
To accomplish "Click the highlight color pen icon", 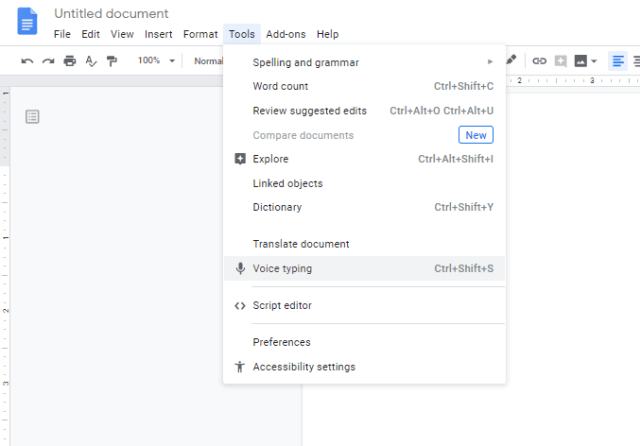I will point(511,60).
